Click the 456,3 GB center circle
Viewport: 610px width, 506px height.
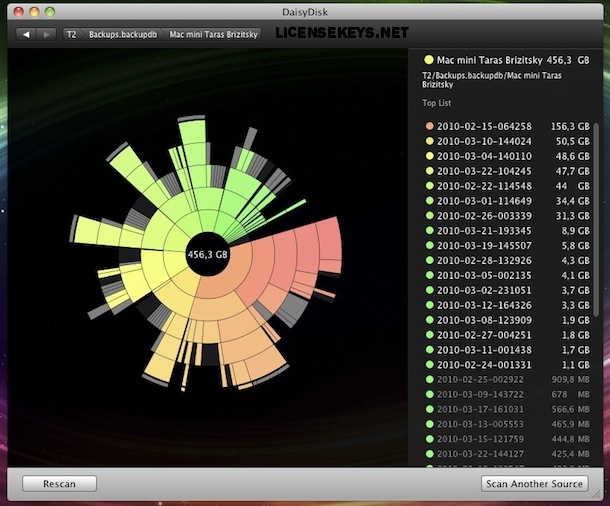(207, 254)
